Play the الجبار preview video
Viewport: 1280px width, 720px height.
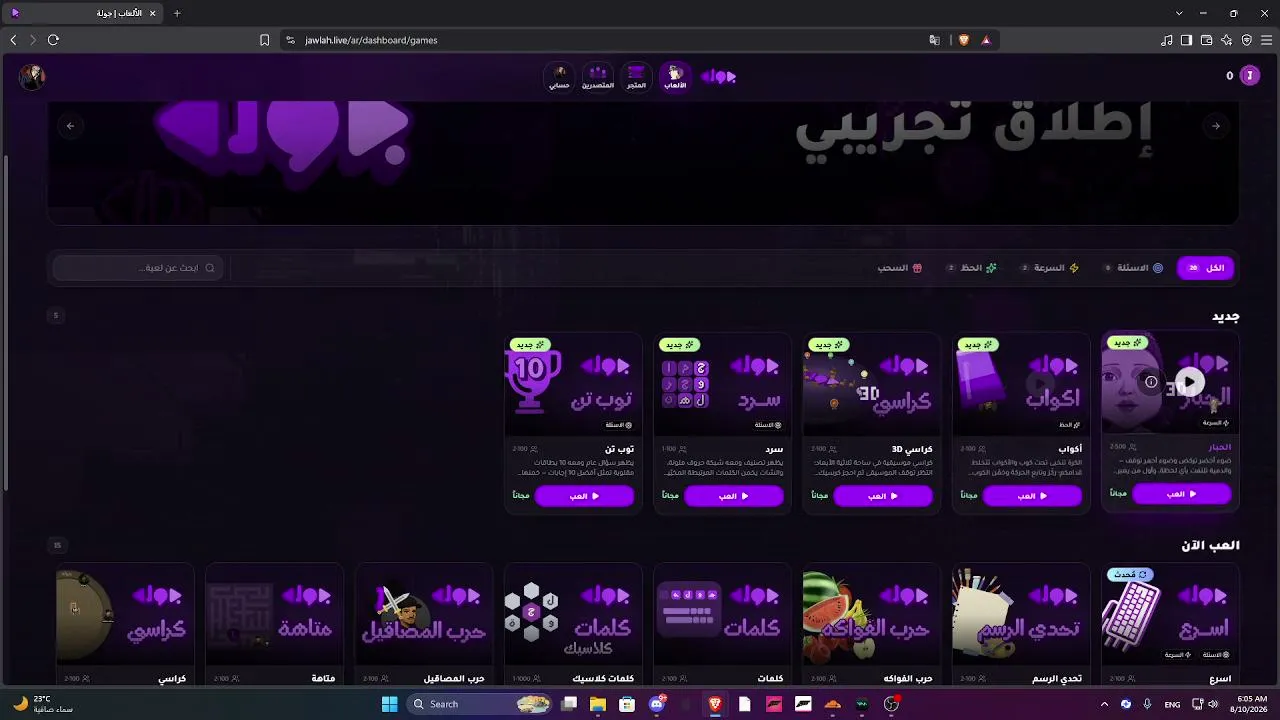1189,382
